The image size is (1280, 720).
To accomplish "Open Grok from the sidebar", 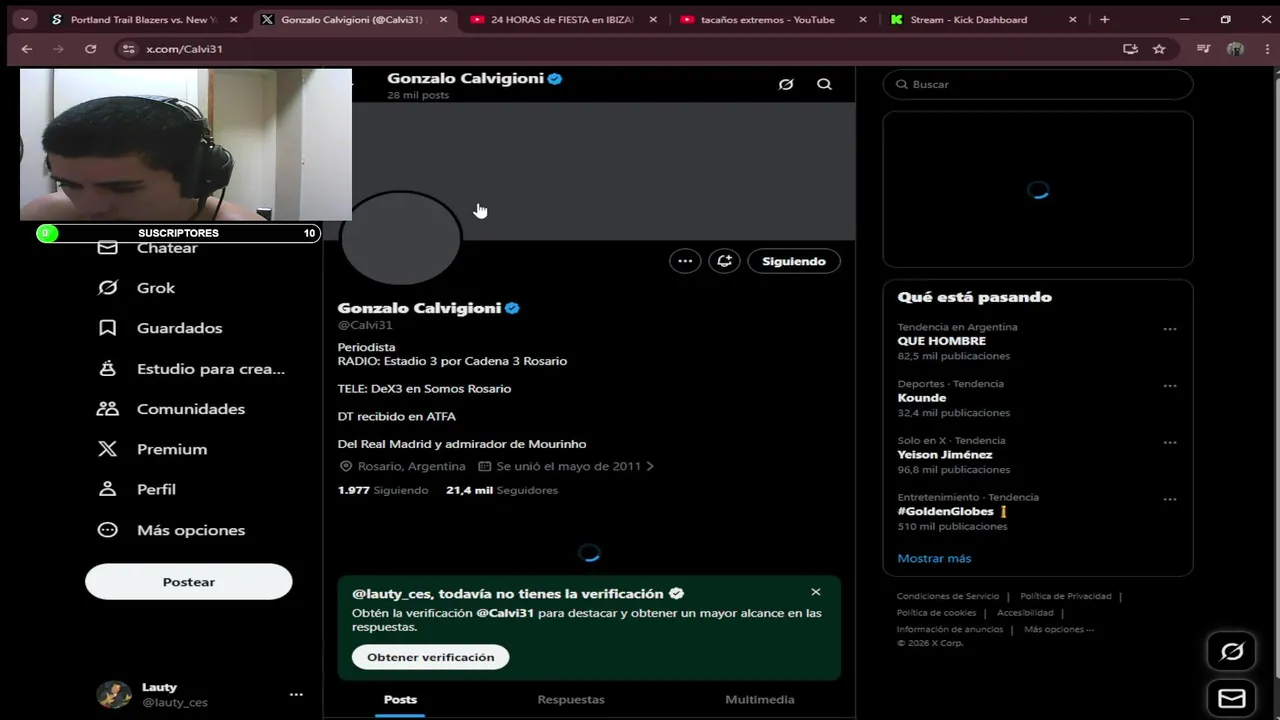I will coord(136,288).
